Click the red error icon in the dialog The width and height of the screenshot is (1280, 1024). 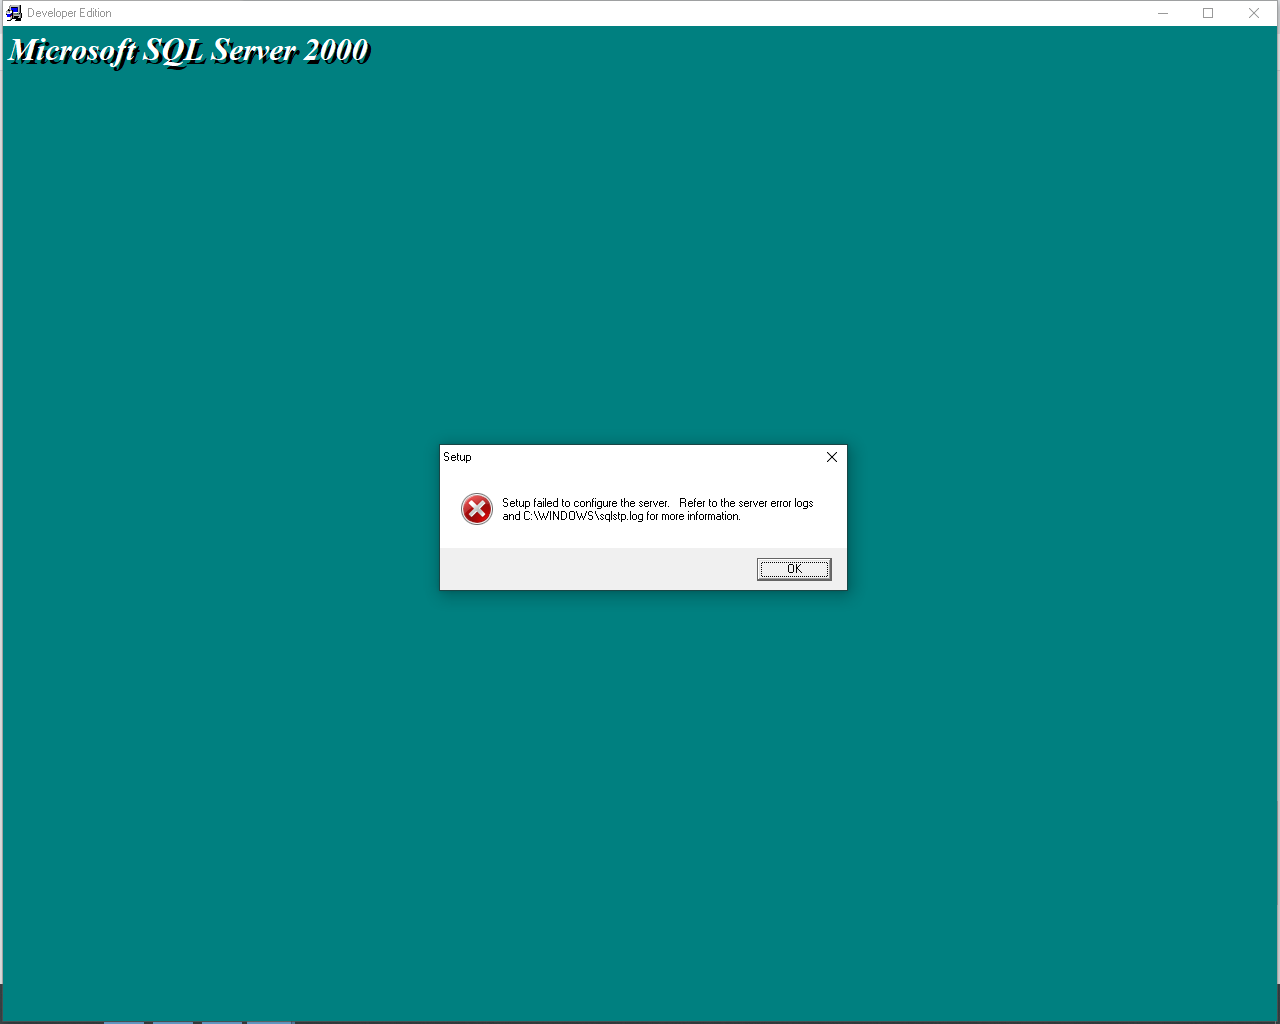[477, 509]
